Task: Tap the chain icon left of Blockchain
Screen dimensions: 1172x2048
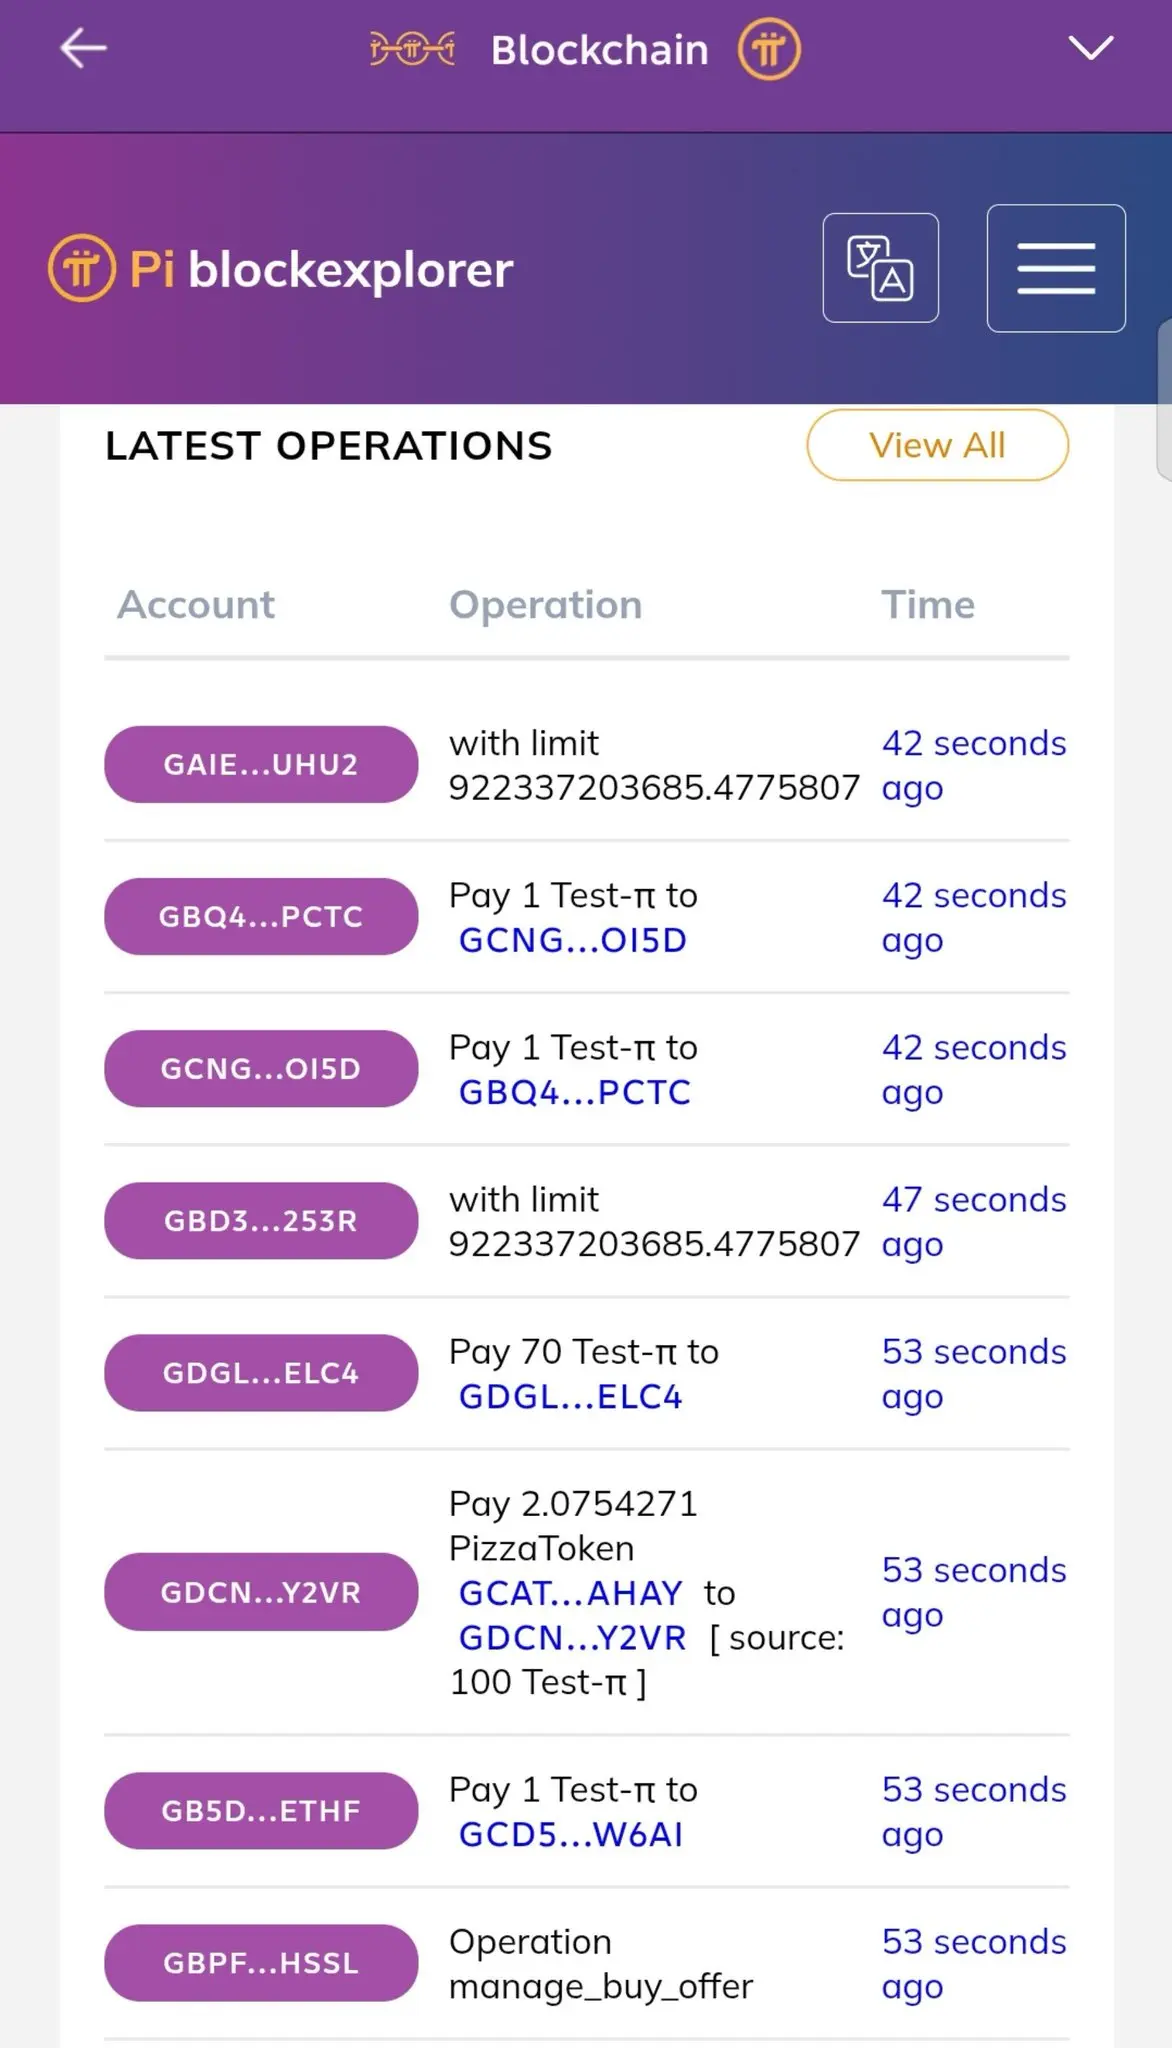Action: point(412,49)
